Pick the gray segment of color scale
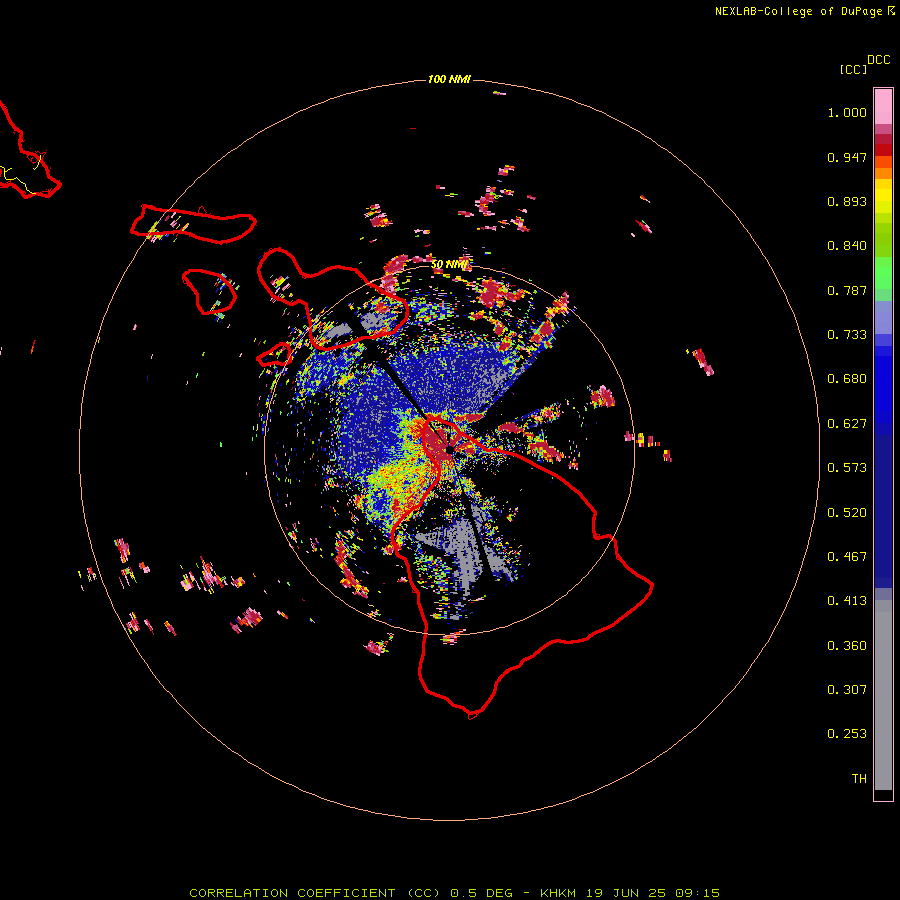The height and width of the screenshot is (900, 900). coord(883,695)
